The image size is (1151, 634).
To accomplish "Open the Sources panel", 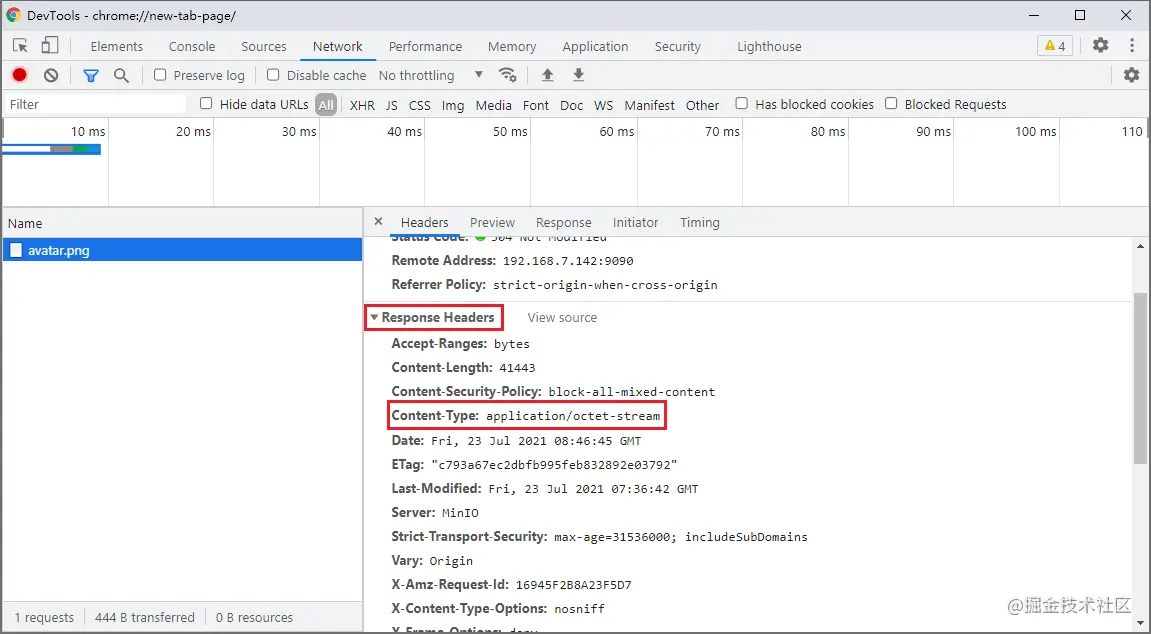I will coord(264,46).
